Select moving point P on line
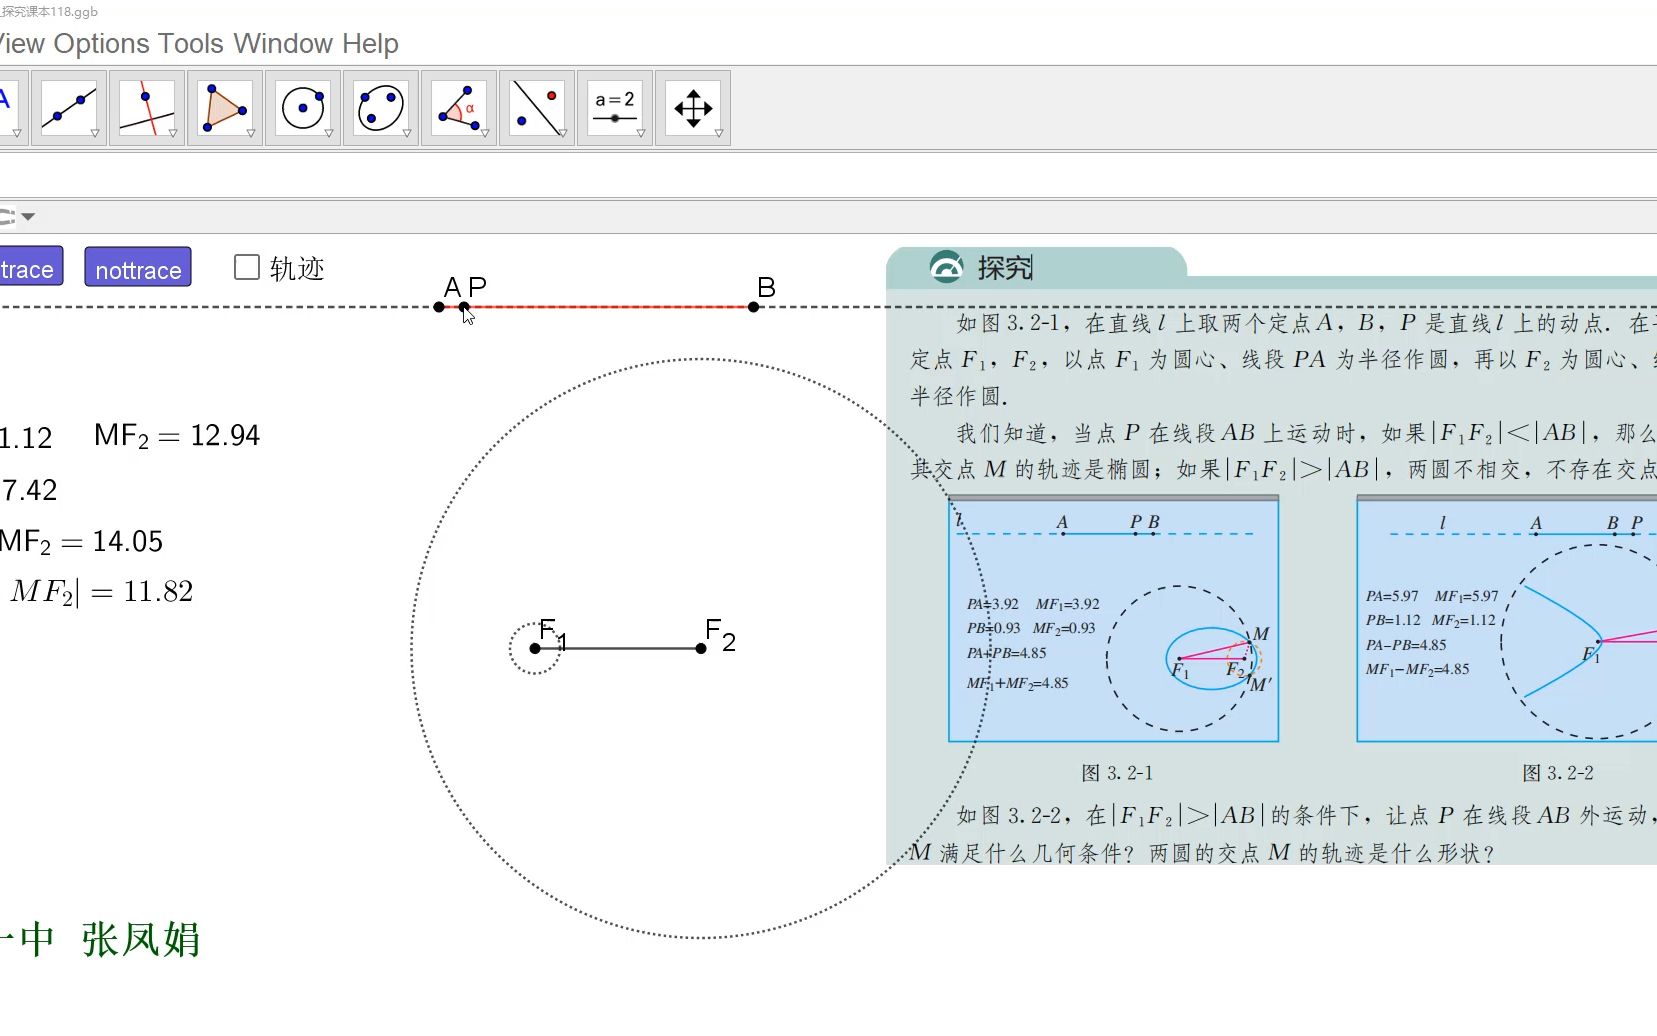Screen dimensions: 1657x1036 click(x=464, y=307)
